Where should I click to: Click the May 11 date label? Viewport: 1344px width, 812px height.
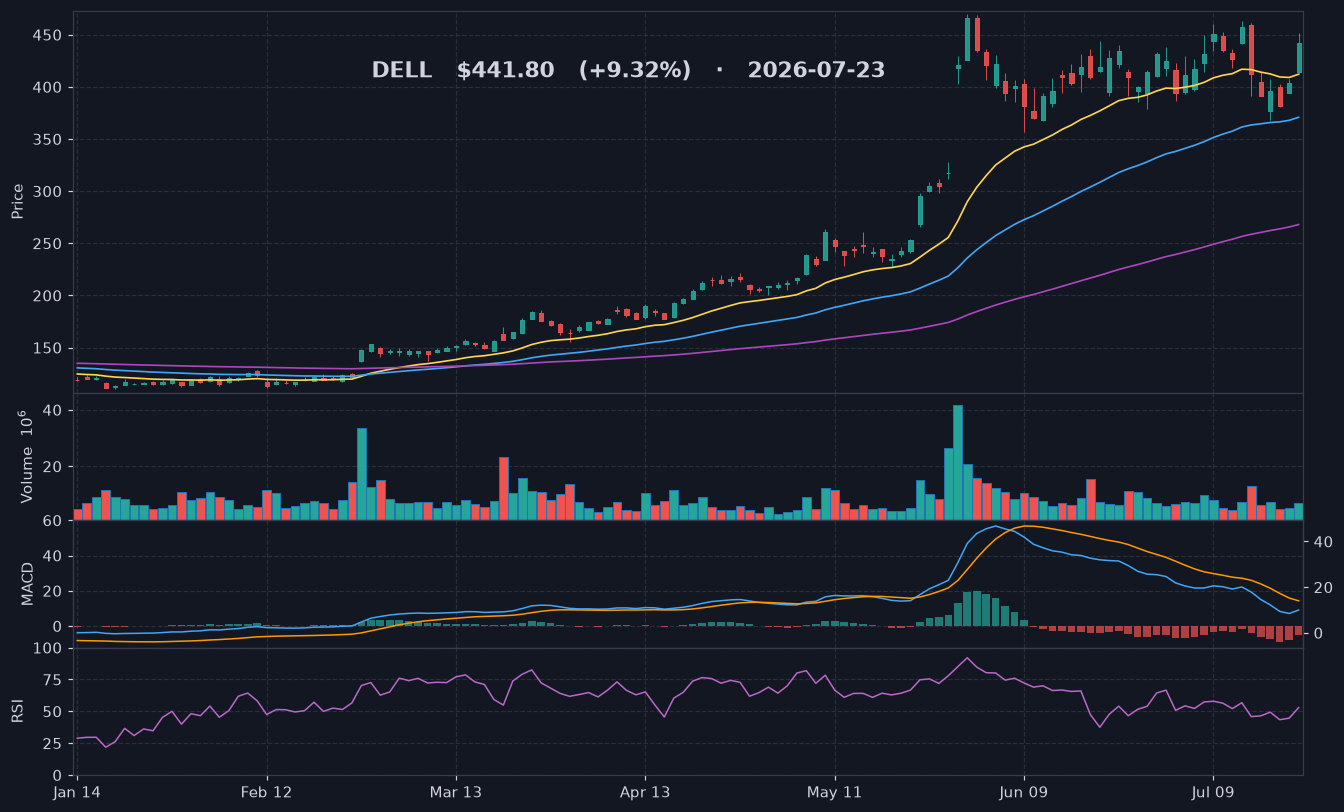pos(835,792)
